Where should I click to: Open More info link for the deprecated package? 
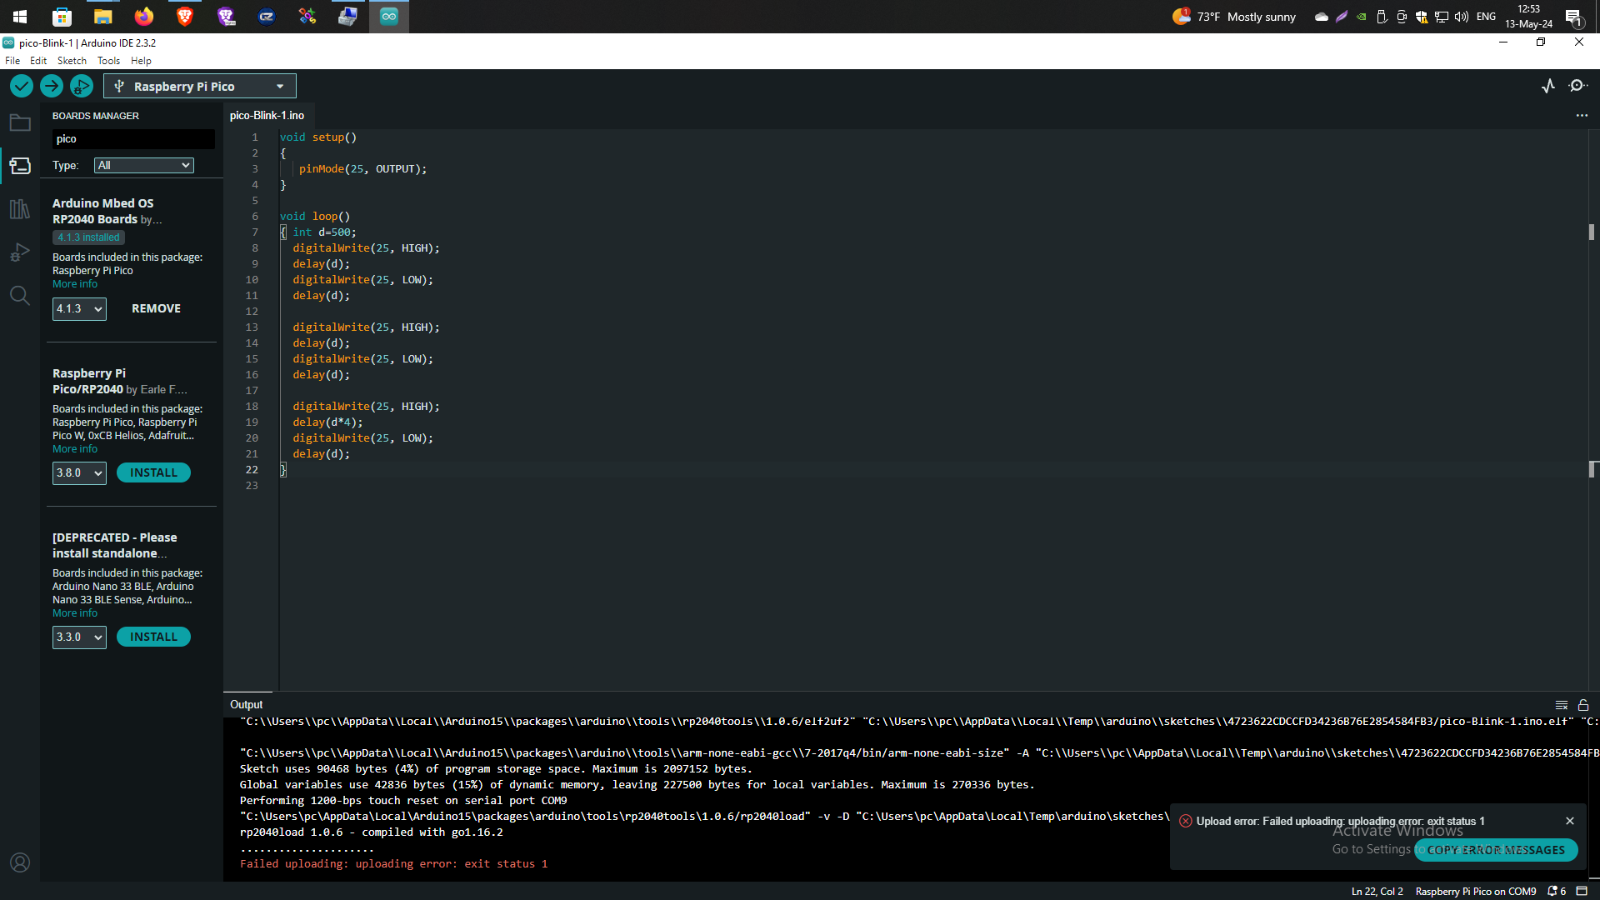click(x=75, y=613)
